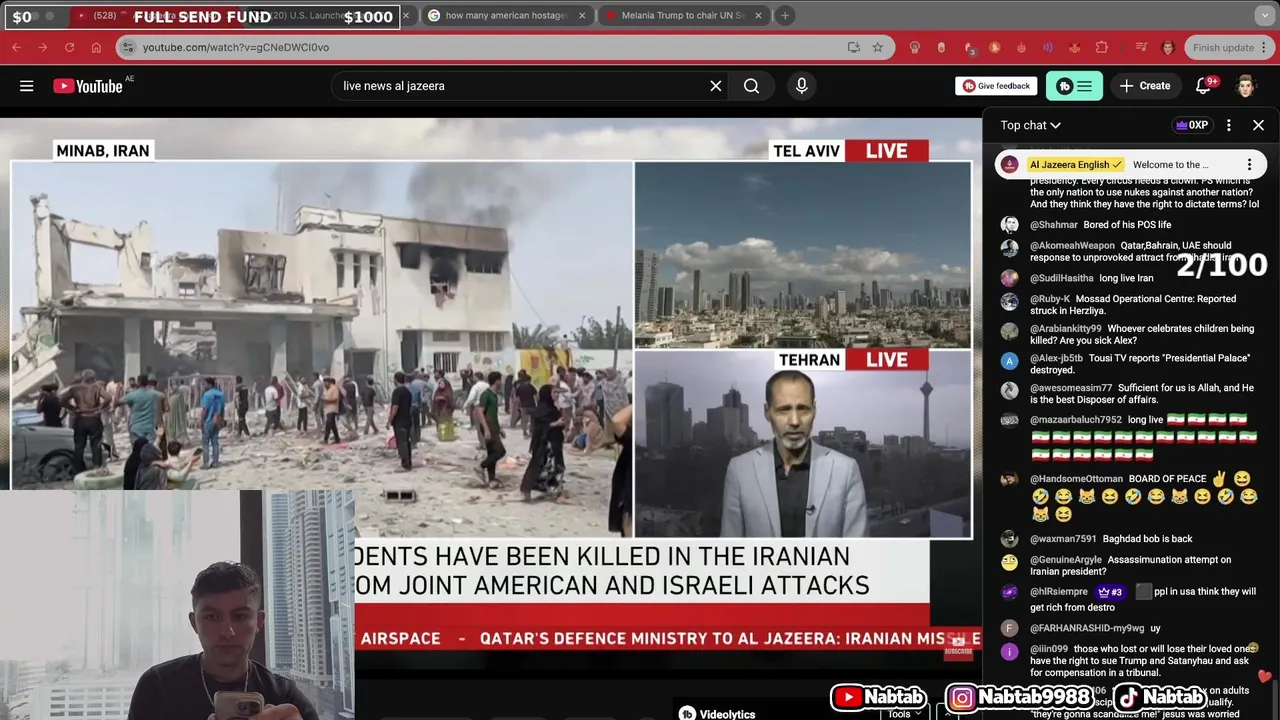Open the Chrome profile avatar in toolbar

point(1167,47)
